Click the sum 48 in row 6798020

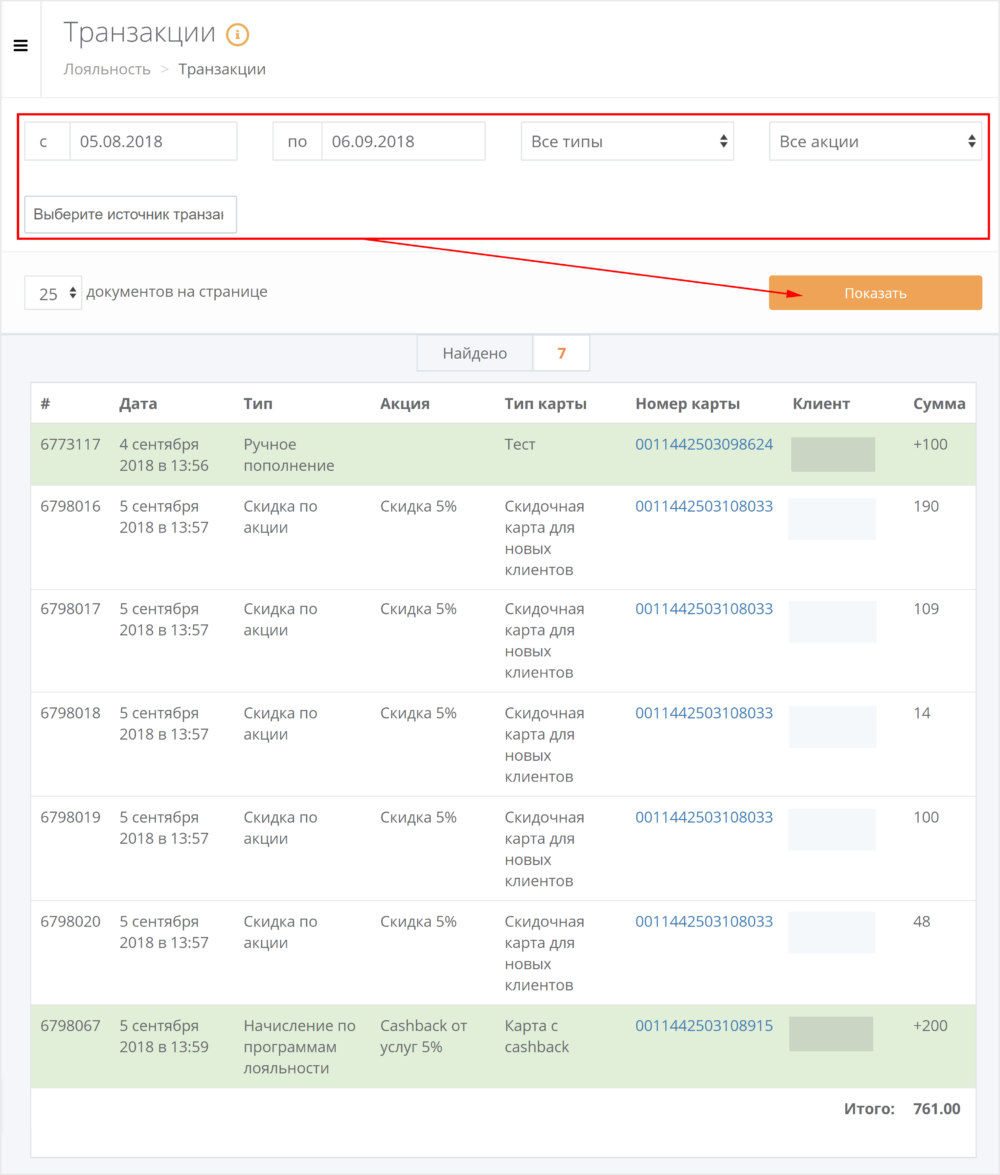[x=921, y=922]
